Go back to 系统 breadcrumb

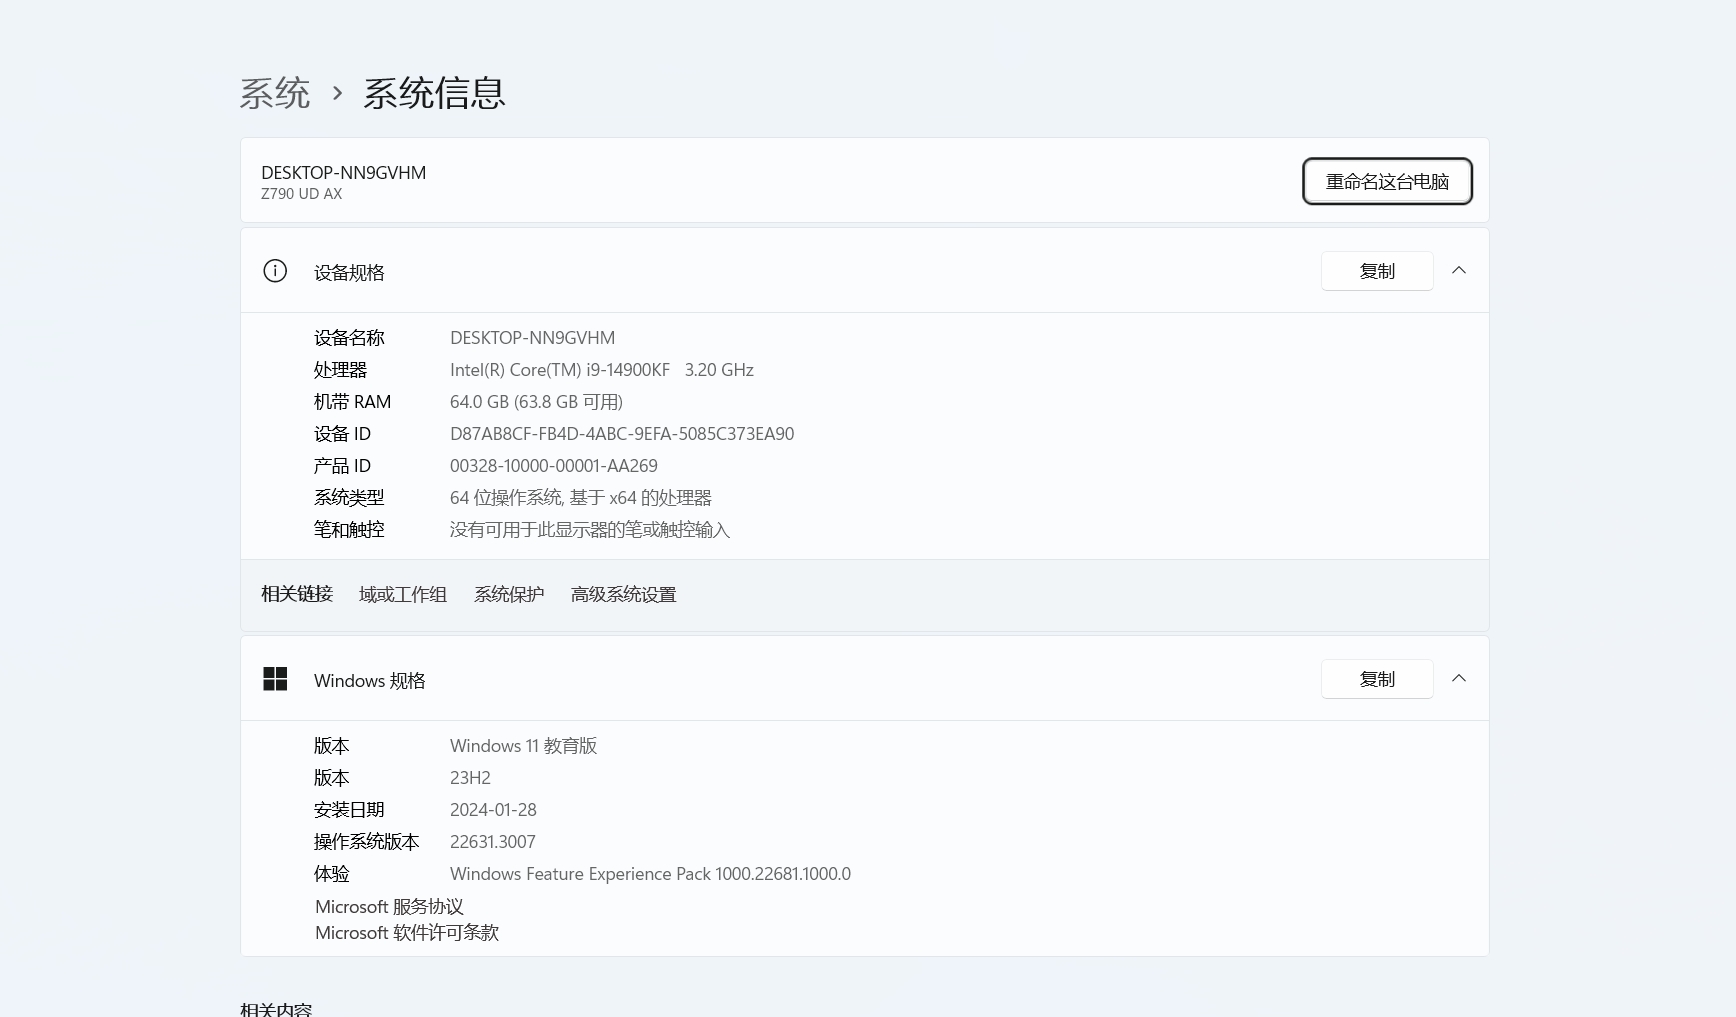coord(275,93)
